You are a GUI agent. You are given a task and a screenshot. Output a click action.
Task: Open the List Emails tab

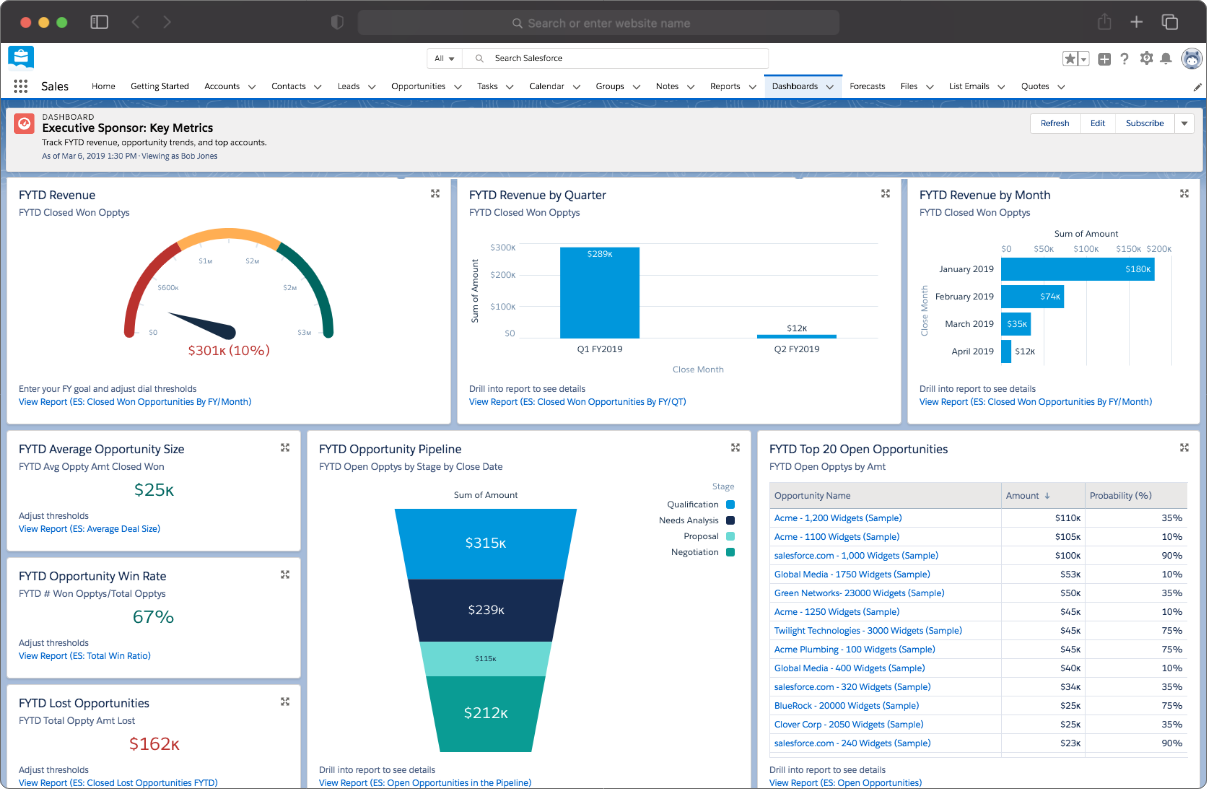969,87
